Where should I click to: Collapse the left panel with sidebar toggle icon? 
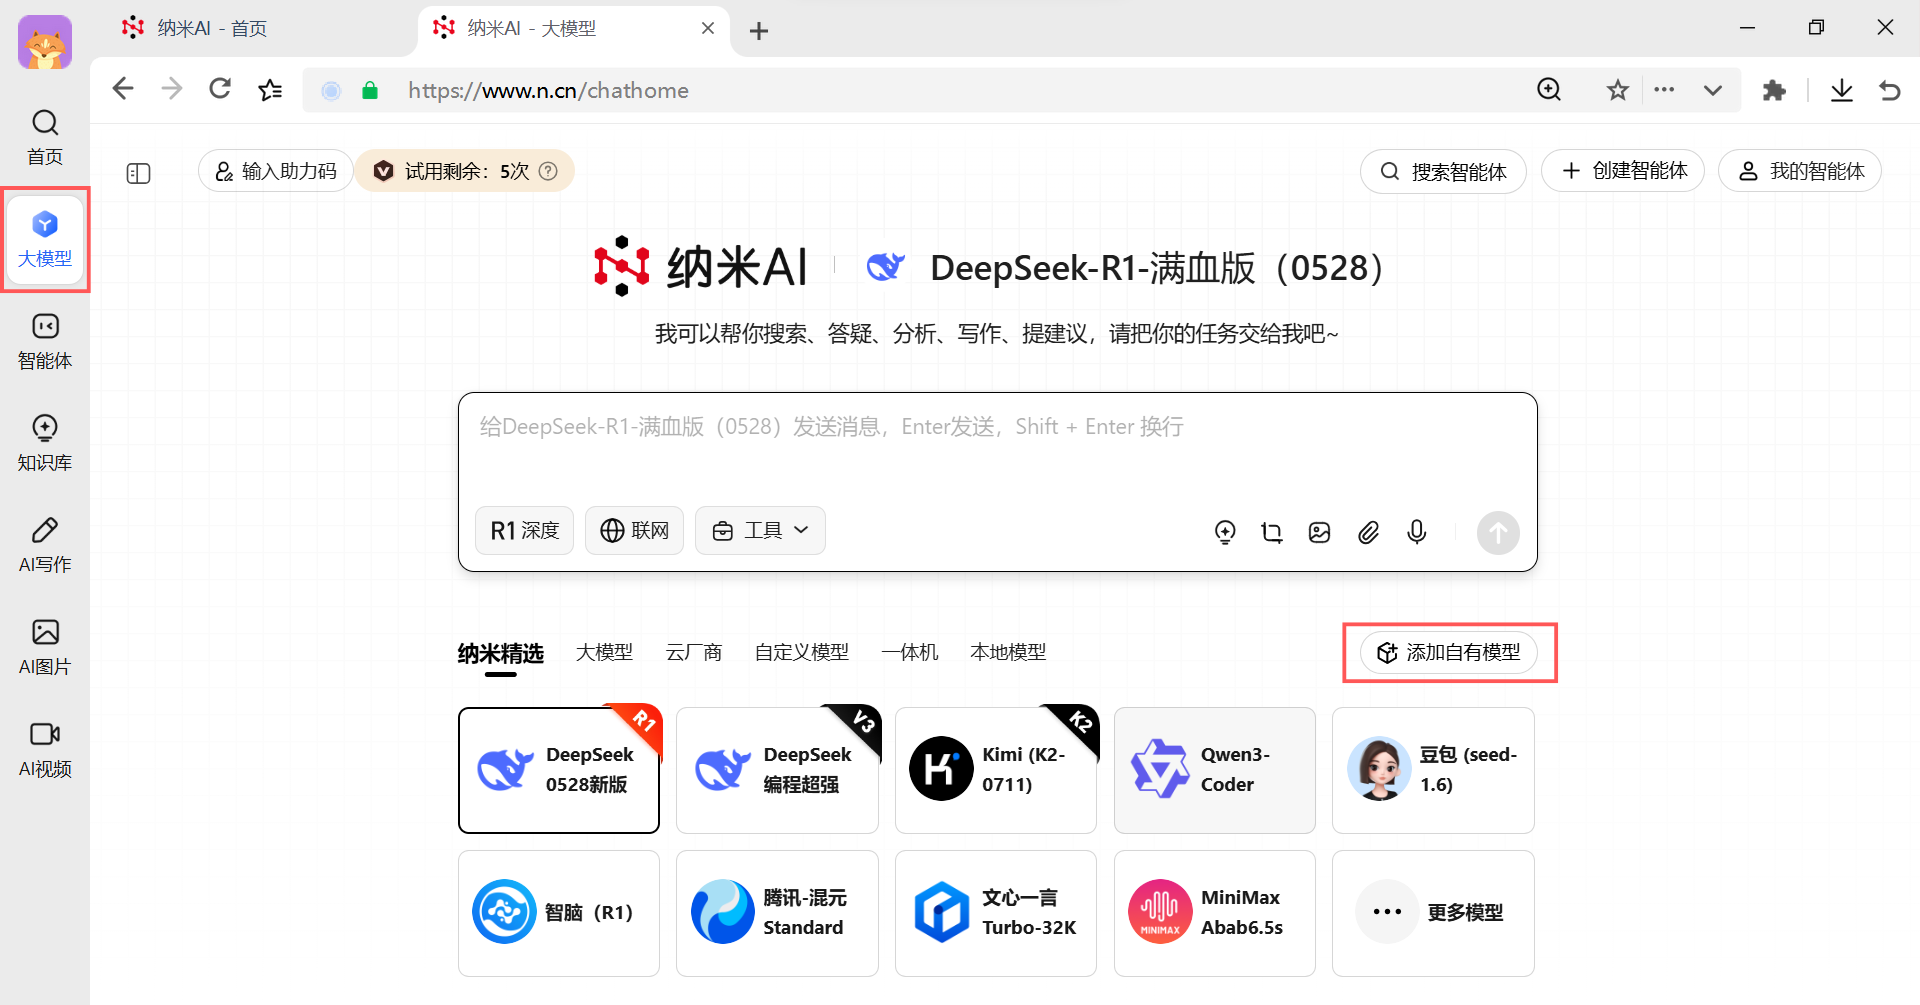coord(138,173)
